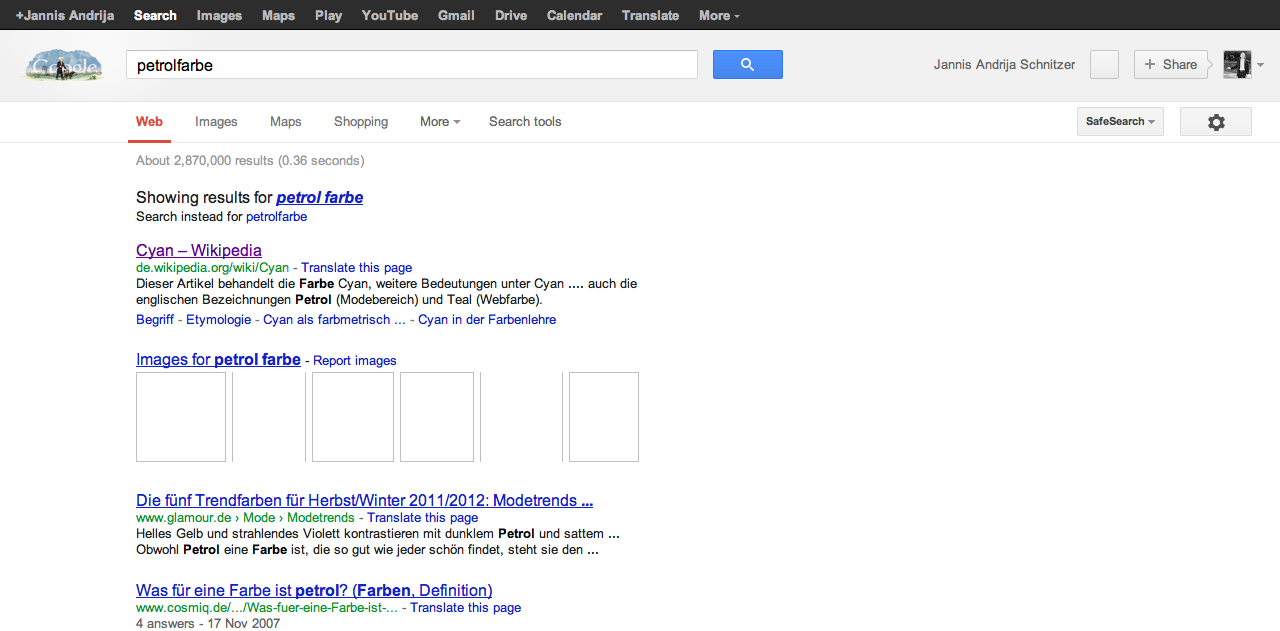
Task: Open Play from the top bar
Action: pos(328,15)
